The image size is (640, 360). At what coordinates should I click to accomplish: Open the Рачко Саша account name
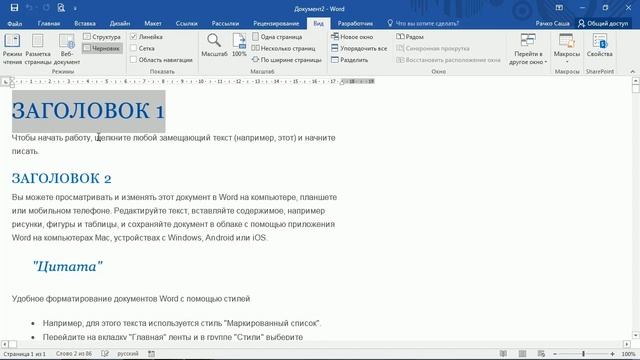tap(552, 23)
